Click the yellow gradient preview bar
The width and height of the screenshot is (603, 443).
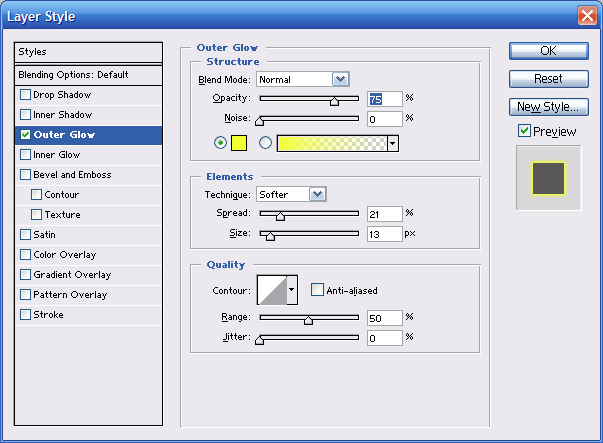(x=332, y=143)
